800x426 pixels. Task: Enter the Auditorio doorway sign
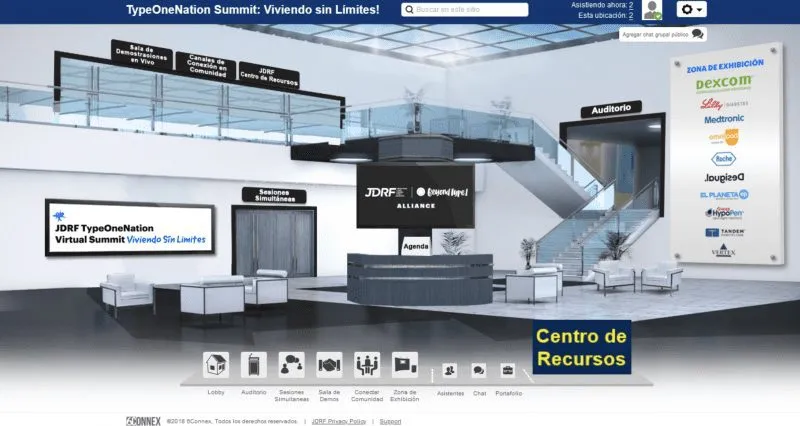click(611, 109)
